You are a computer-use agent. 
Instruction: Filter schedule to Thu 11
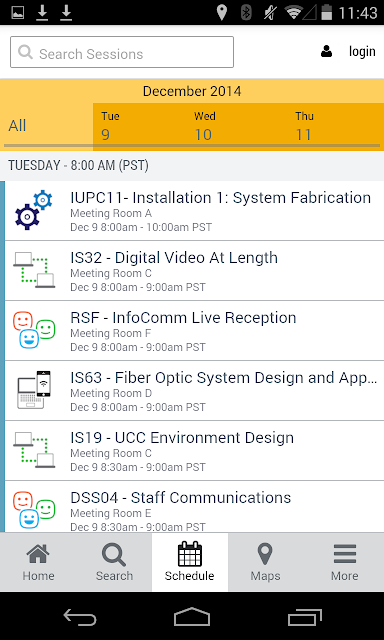(304, 126)
